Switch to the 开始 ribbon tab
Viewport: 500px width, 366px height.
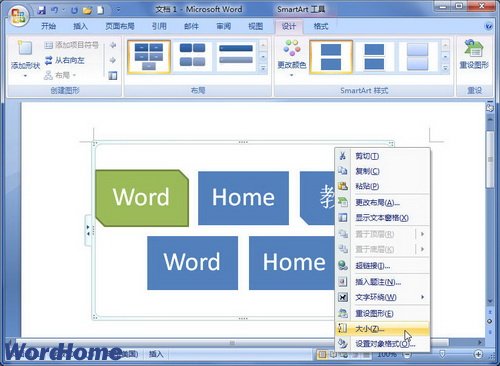[48, 26]
